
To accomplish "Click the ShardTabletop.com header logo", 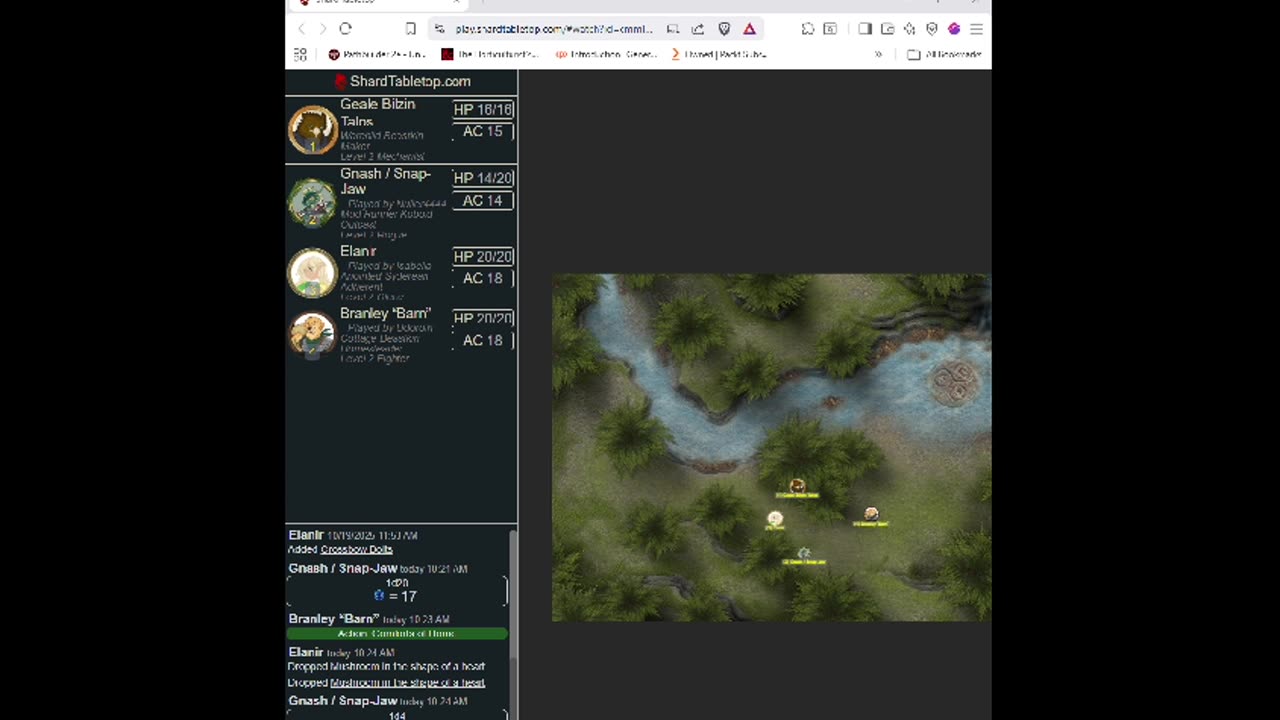I will pyautogui.click(x=402, y=81).
